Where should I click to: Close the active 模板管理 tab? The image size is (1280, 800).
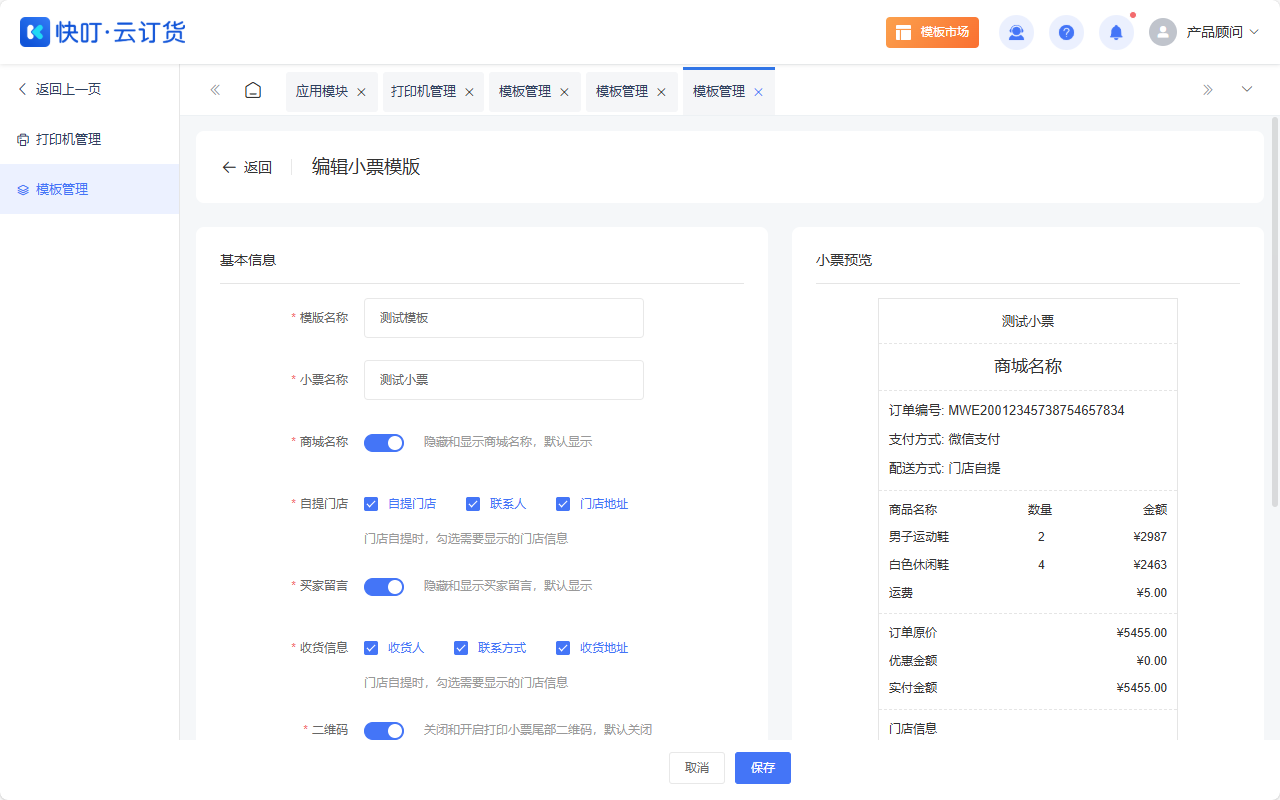758,92
